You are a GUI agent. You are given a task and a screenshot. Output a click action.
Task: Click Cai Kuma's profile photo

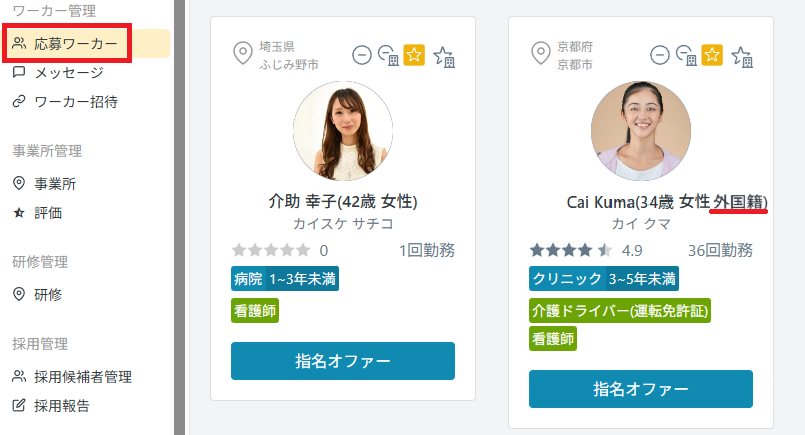(641, 131)
